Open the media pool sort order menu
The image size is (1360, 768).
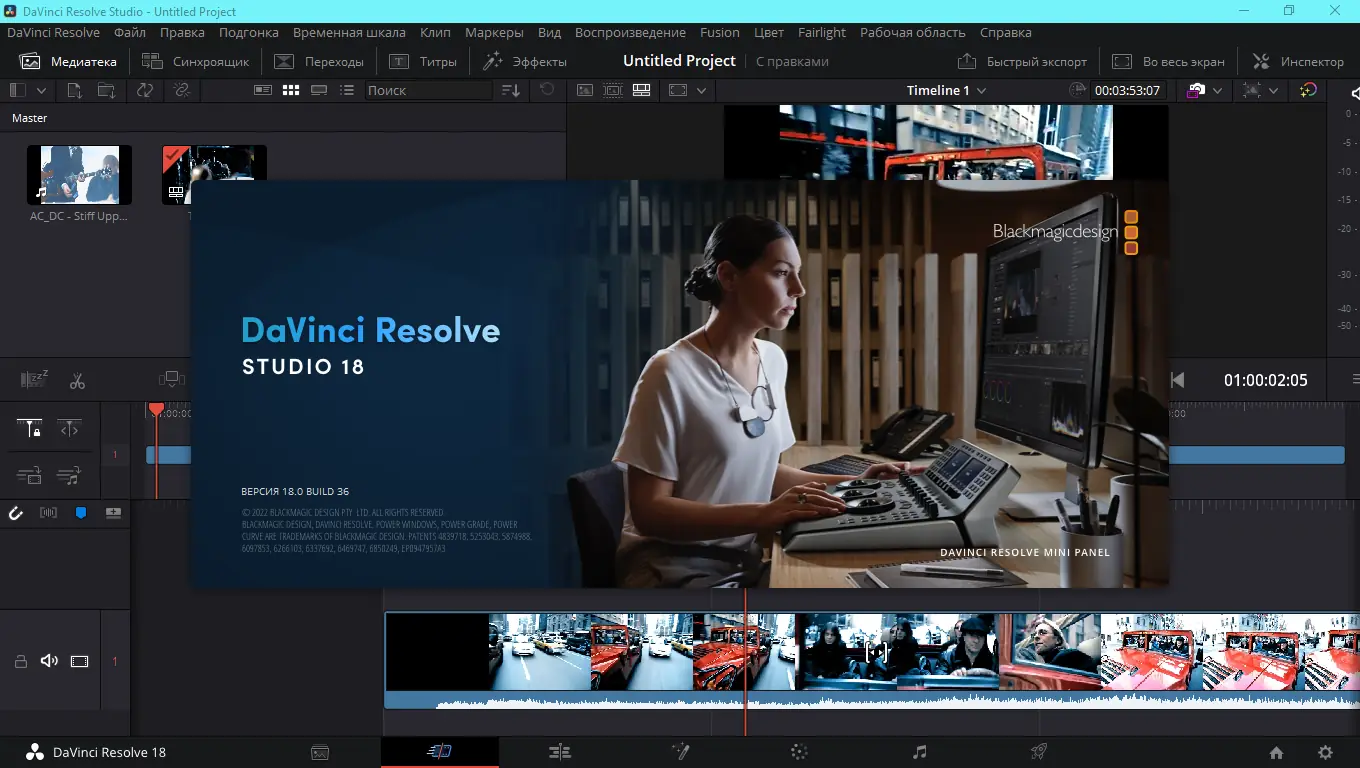pos(510,90)
